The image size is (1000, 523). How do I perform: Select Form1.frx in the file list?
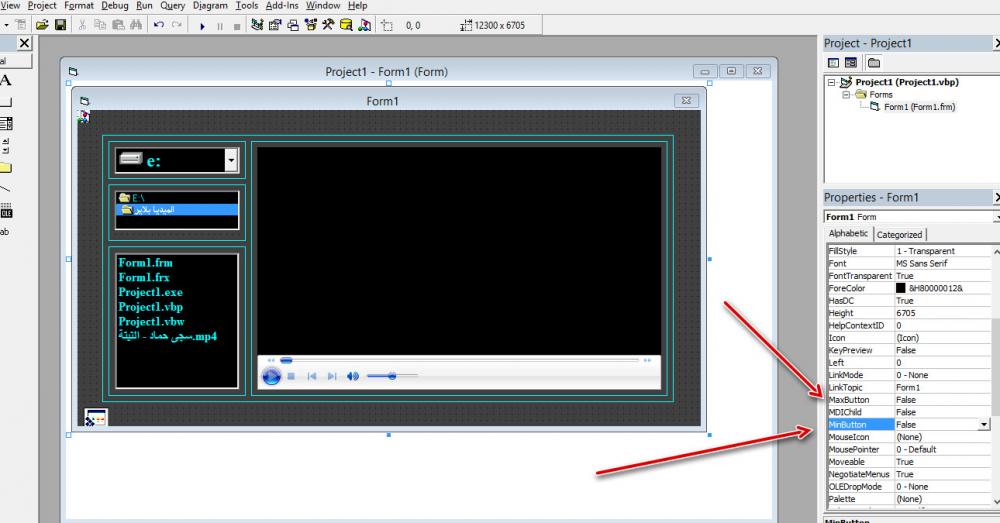point(144,277)
